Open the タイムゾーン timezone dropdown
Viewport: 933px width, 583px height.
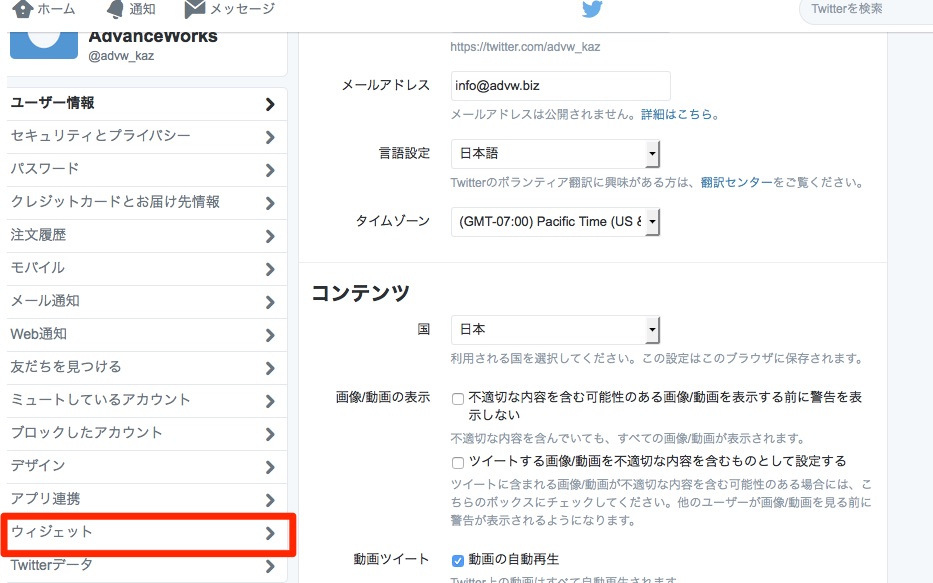(555, 221)
